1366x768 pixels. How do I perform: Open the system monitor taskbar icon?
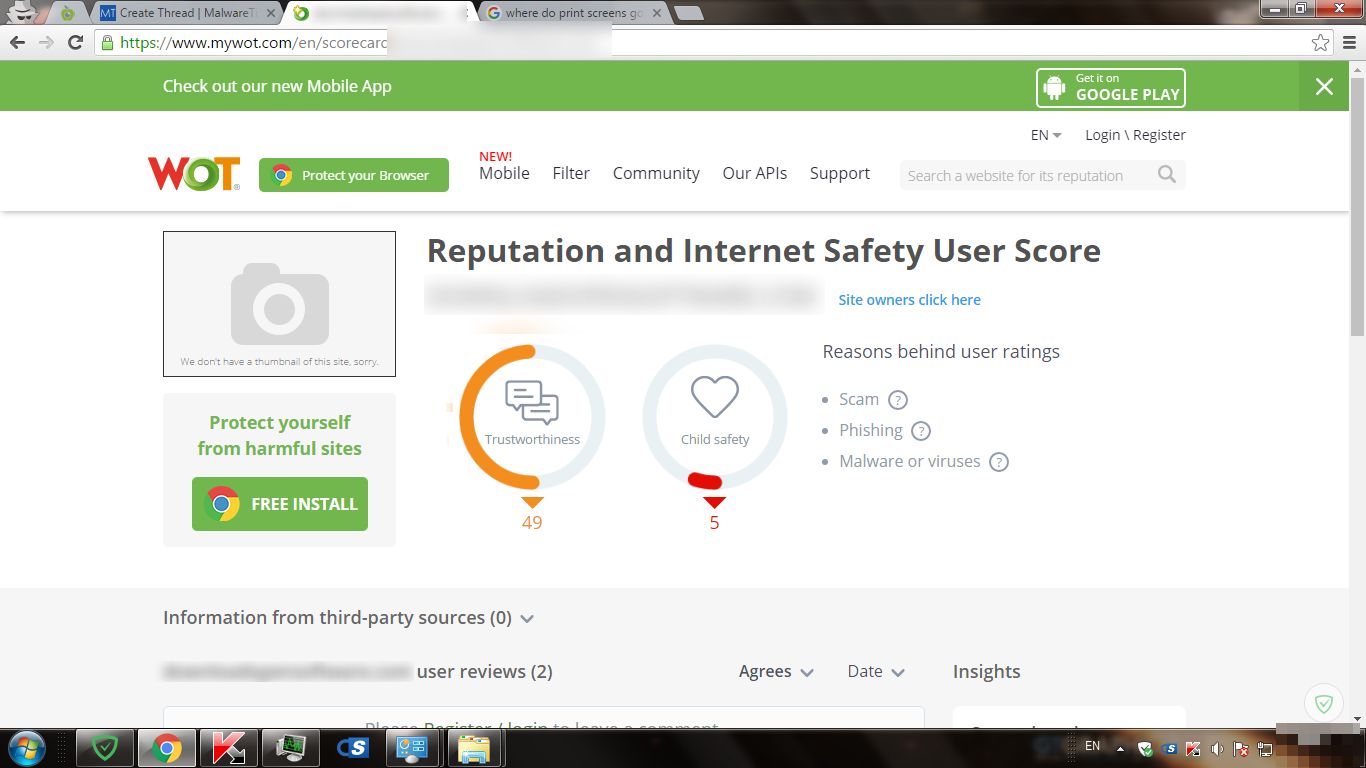290,748
